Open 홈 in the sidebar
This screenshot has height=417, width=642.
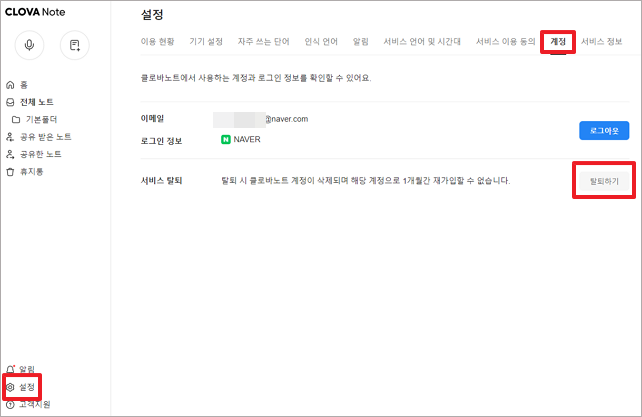click(22, 86)
